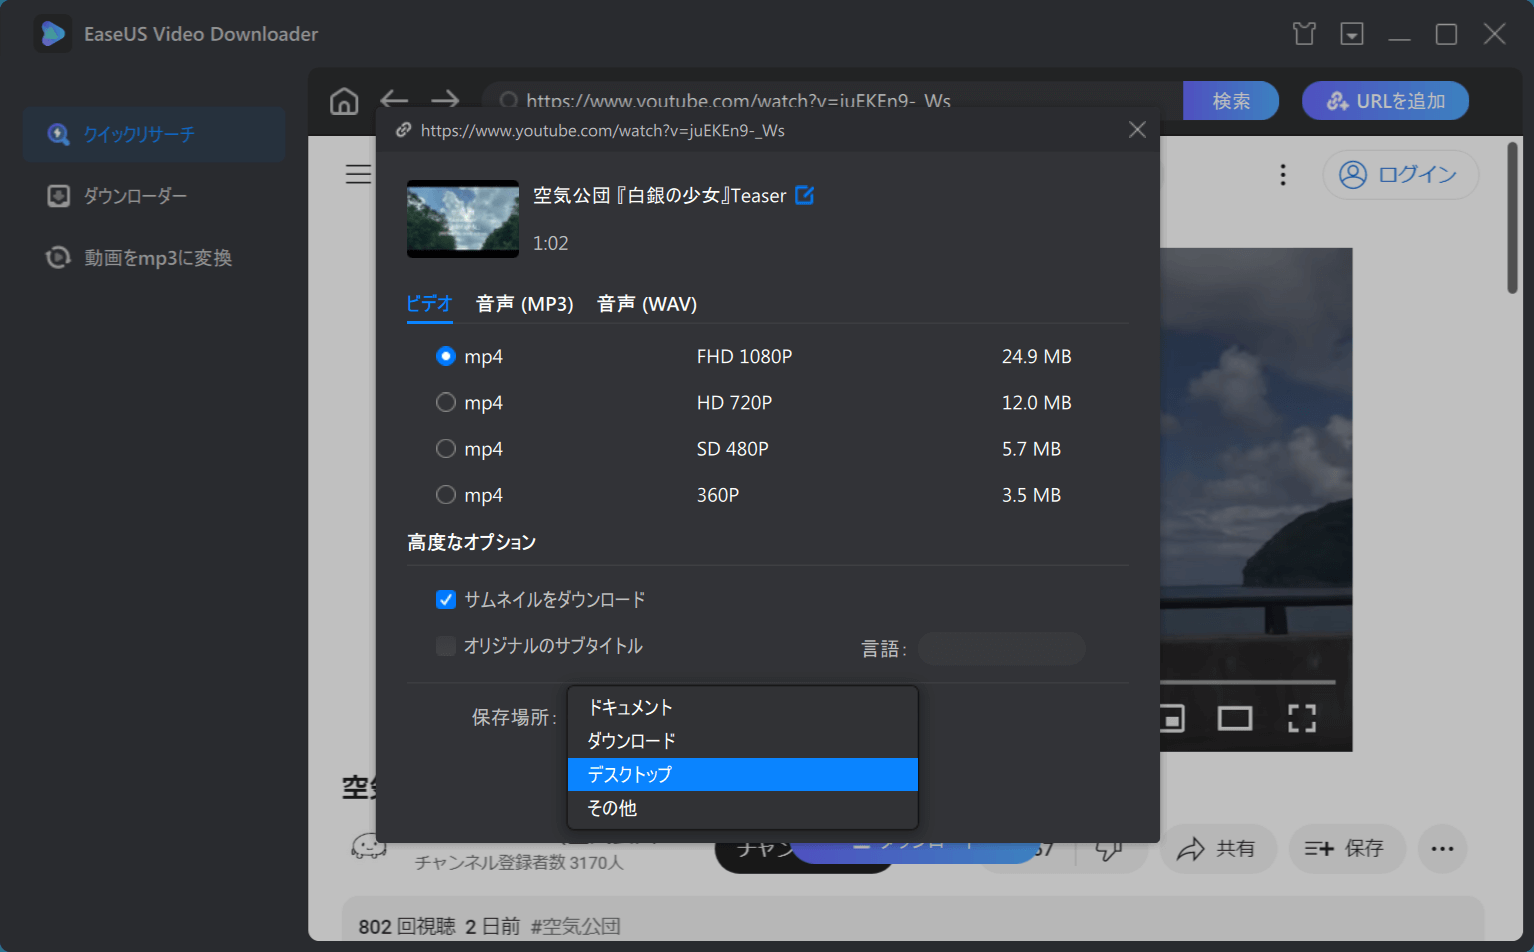The width and height of the screenshot is (1534, 952).
Task: Edit the video title with pencil icon
Action: point(804,195)
